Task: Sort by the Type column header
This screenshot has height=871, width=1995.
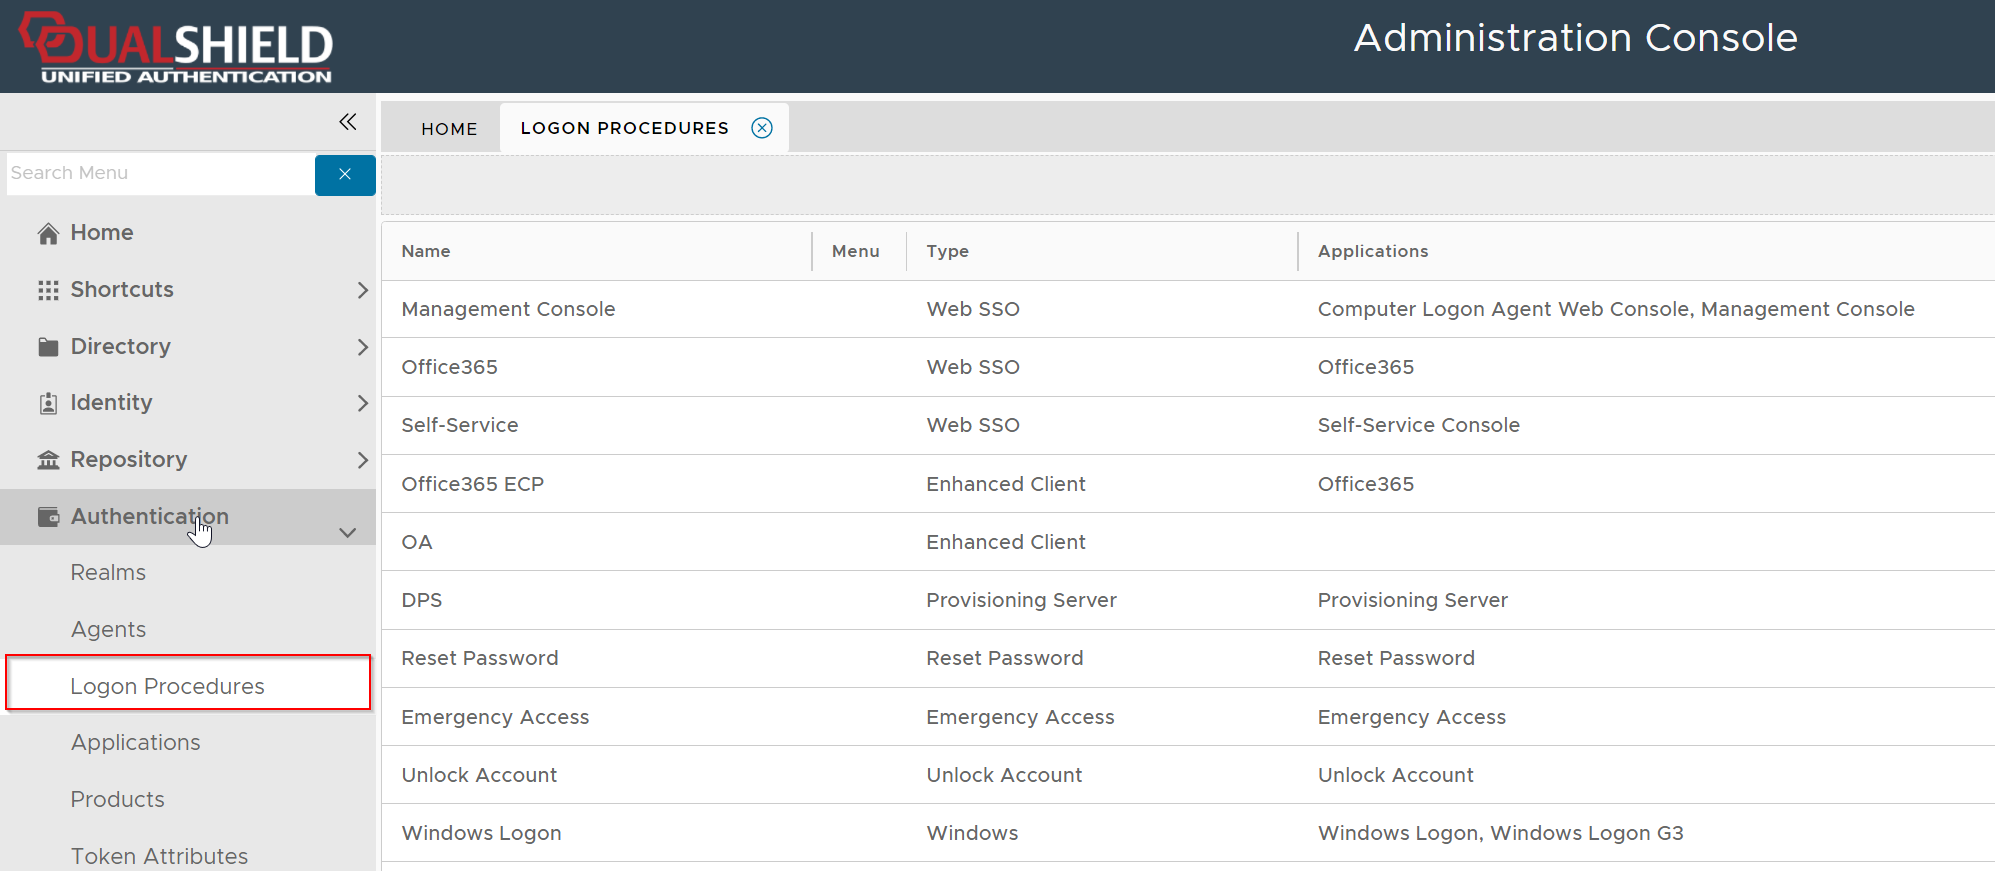Action: tap(947, 251)
